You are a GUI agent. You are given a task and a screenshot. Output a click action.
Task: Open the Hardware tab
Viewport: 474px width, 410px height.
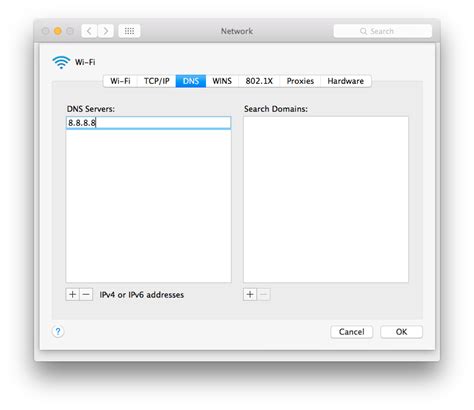(x=346, y=81)
